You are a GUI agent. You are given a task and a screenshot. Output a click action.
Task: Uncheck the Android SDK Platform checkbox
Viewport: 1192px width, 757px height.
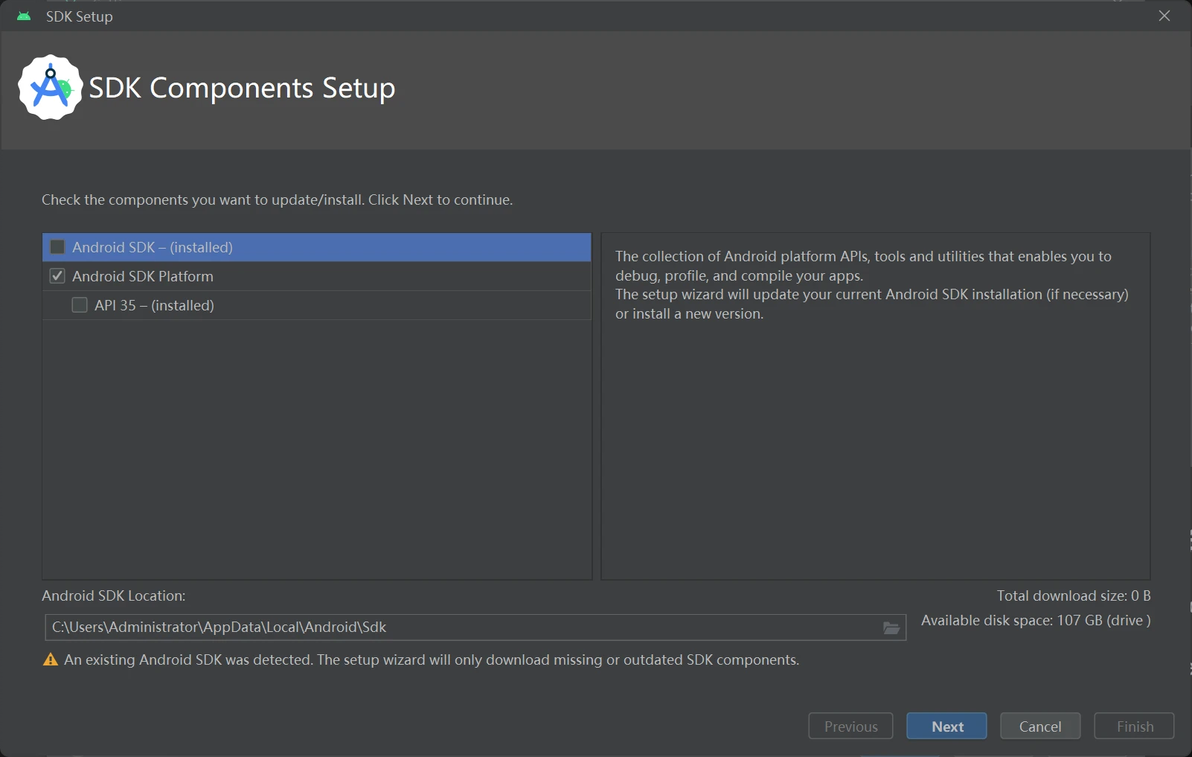coord(58,276)
